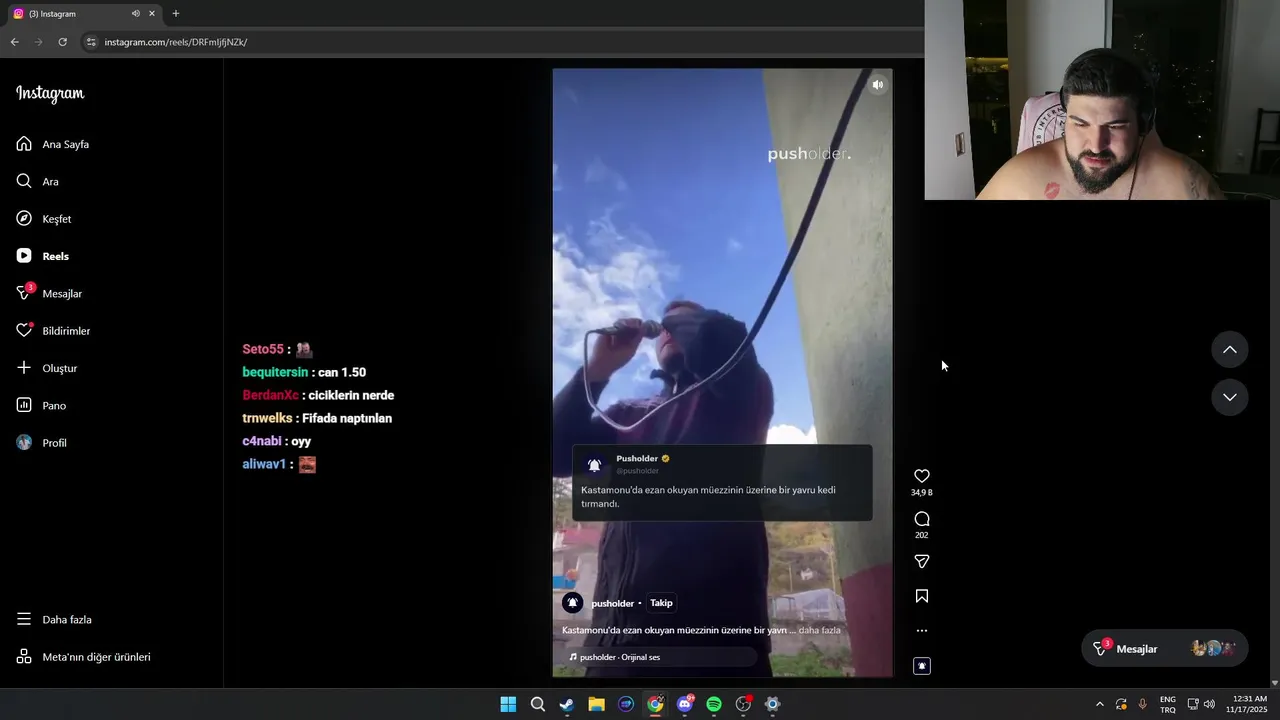Click chat username trnwelks
Image resolution: width=1280 pixels, height=720 pixels.
tap(267, 418)
